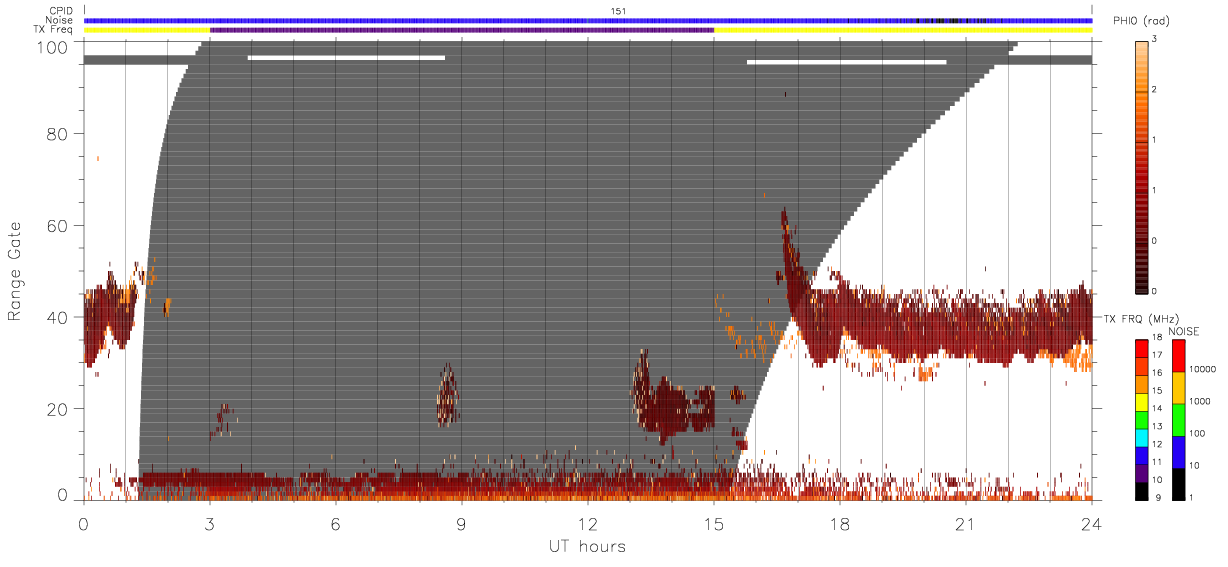1228x567 pixels.
Task: Click x-axis tick label 21 UT
Action: [x=966, y=524]
